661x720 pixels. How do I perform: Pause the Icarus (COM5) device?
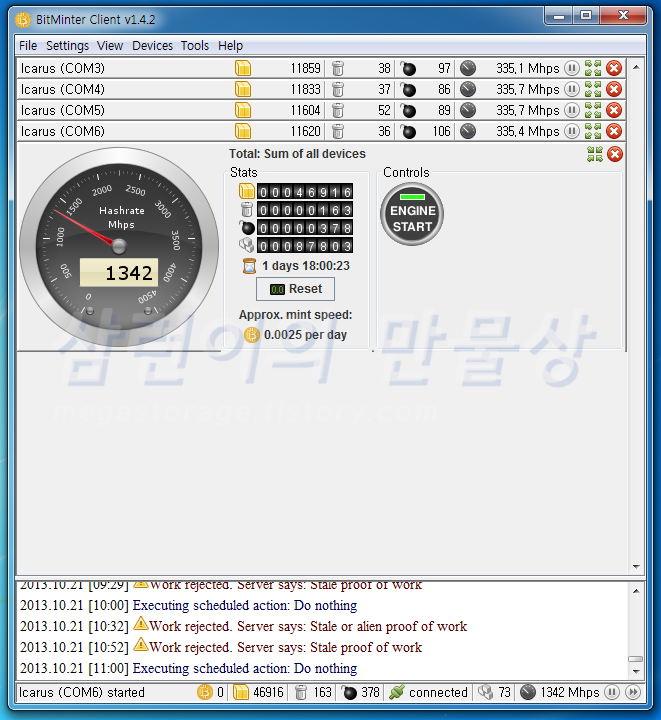coord(571,110)
